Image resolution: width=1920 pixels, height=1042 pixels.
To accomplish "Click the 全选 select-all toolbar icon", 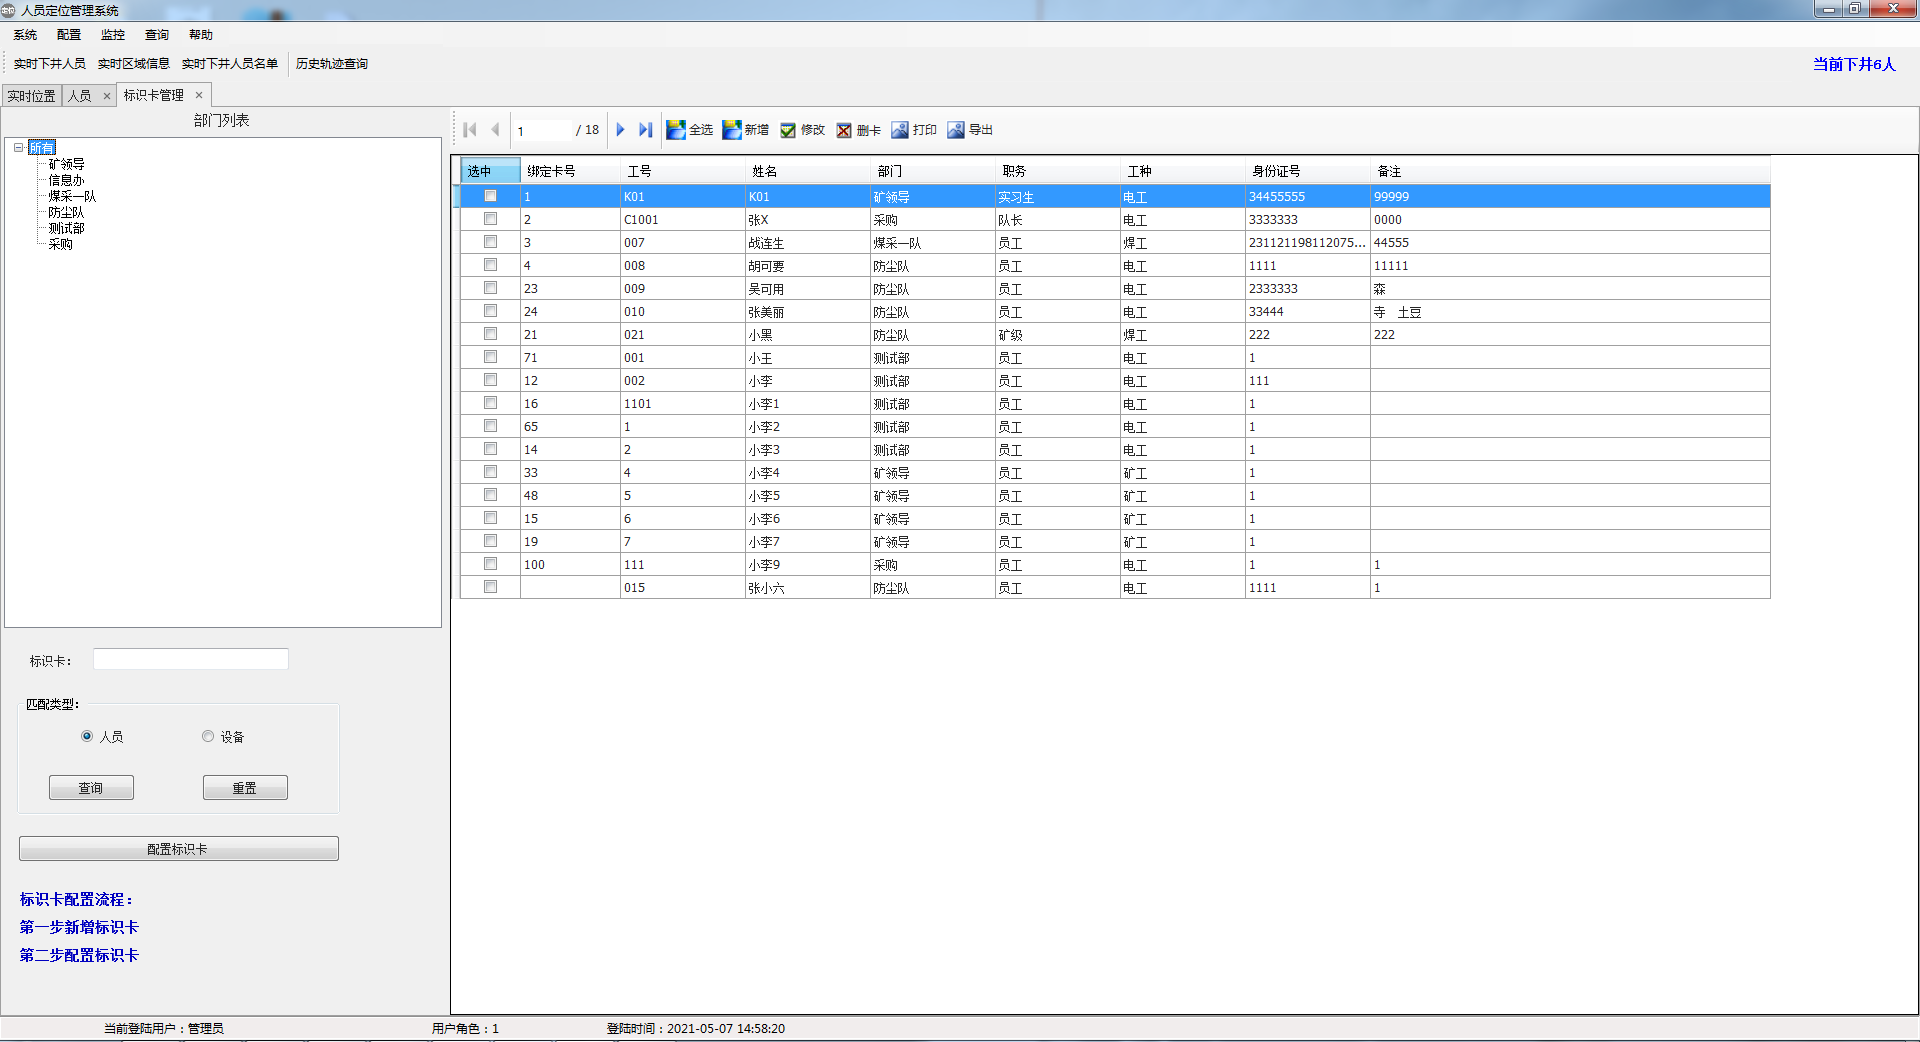I will coord(677,130).
